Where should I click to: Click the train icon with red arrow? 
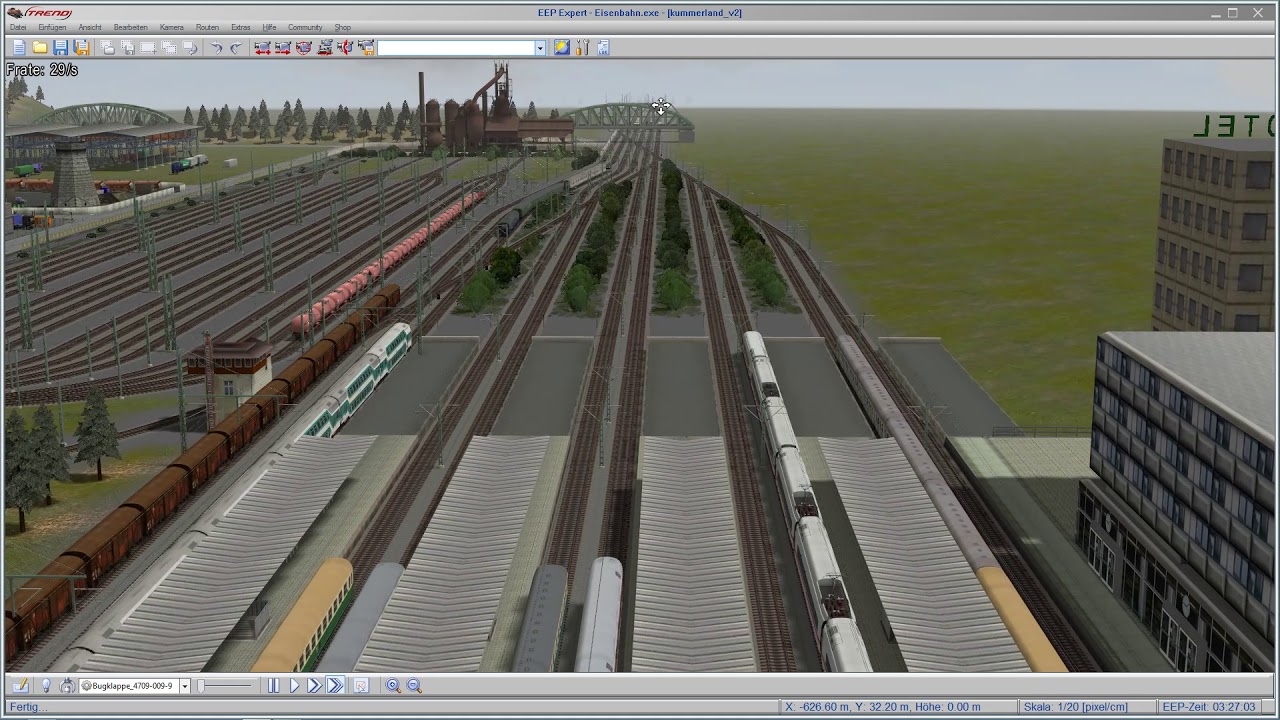click(x=346, y=48)
